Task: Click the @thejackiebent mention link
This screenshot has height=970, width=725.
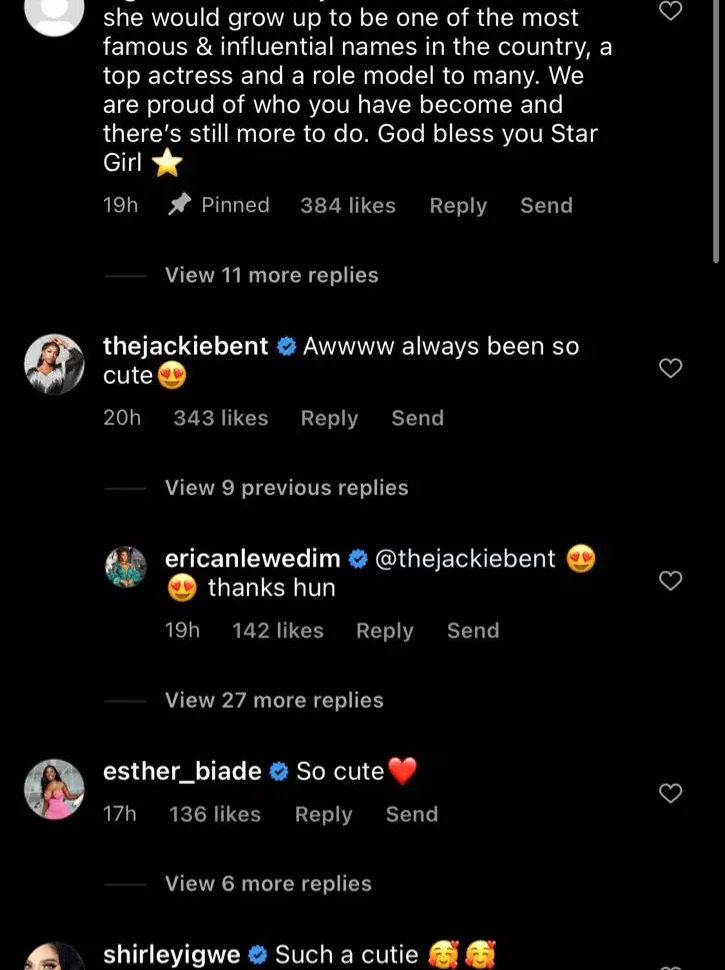Action: pyautogui.click(x=464, y=559)
